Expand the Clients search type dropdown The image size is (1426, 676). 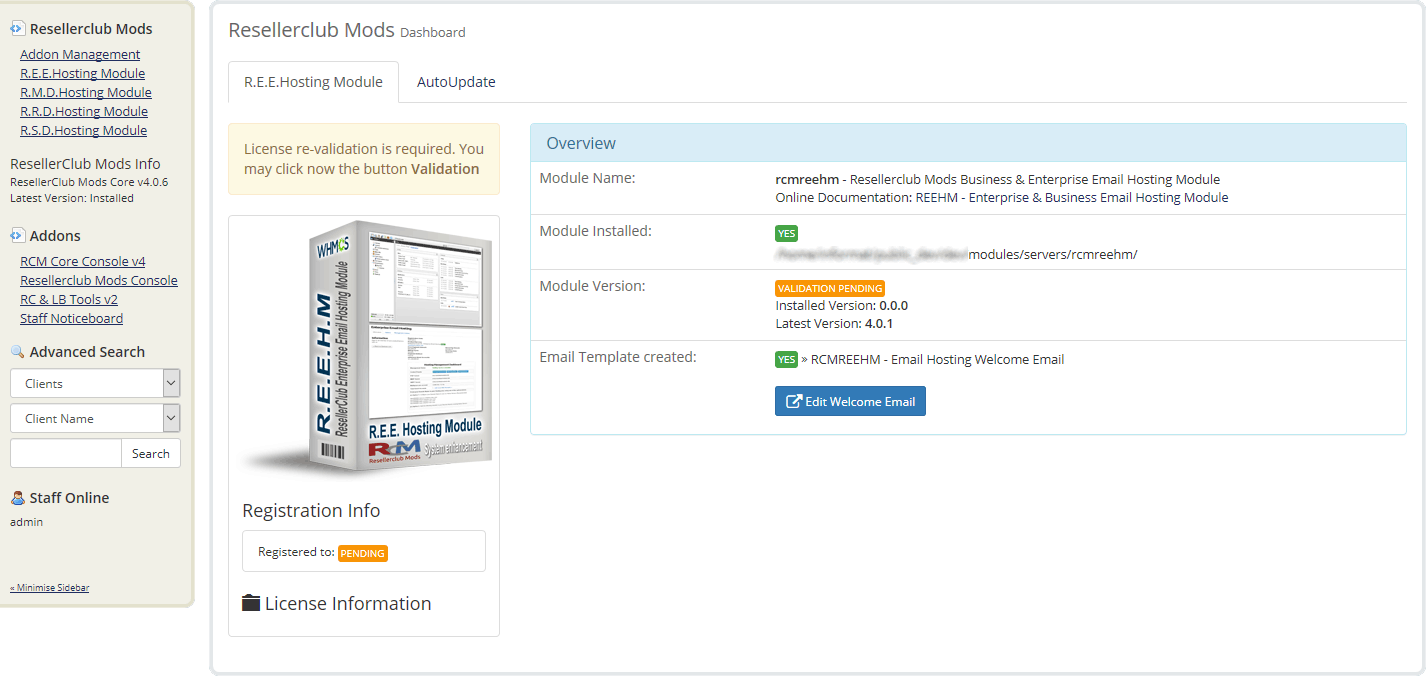[x=95, y=383]
